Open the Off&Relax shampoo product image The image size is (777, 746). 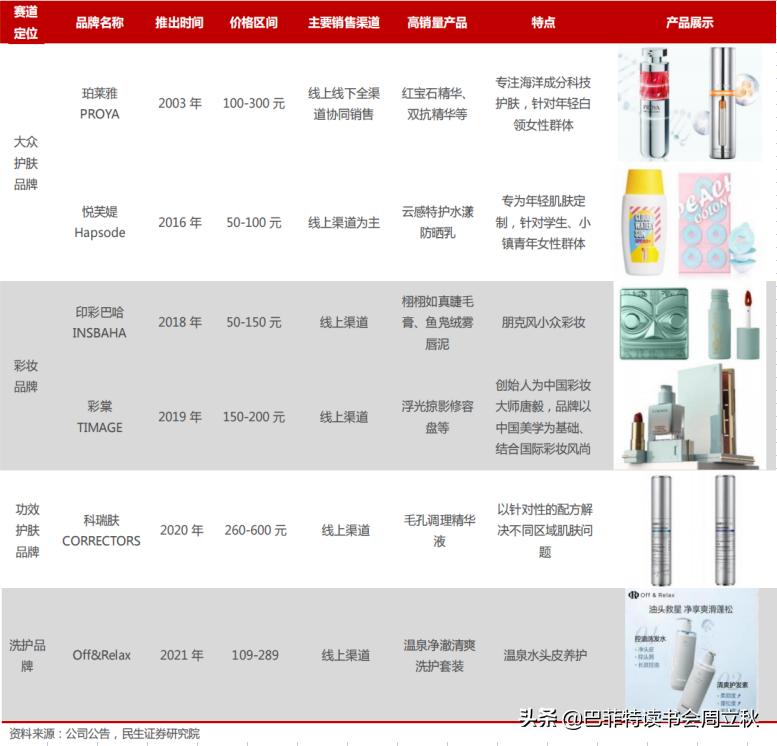point(692,652)
